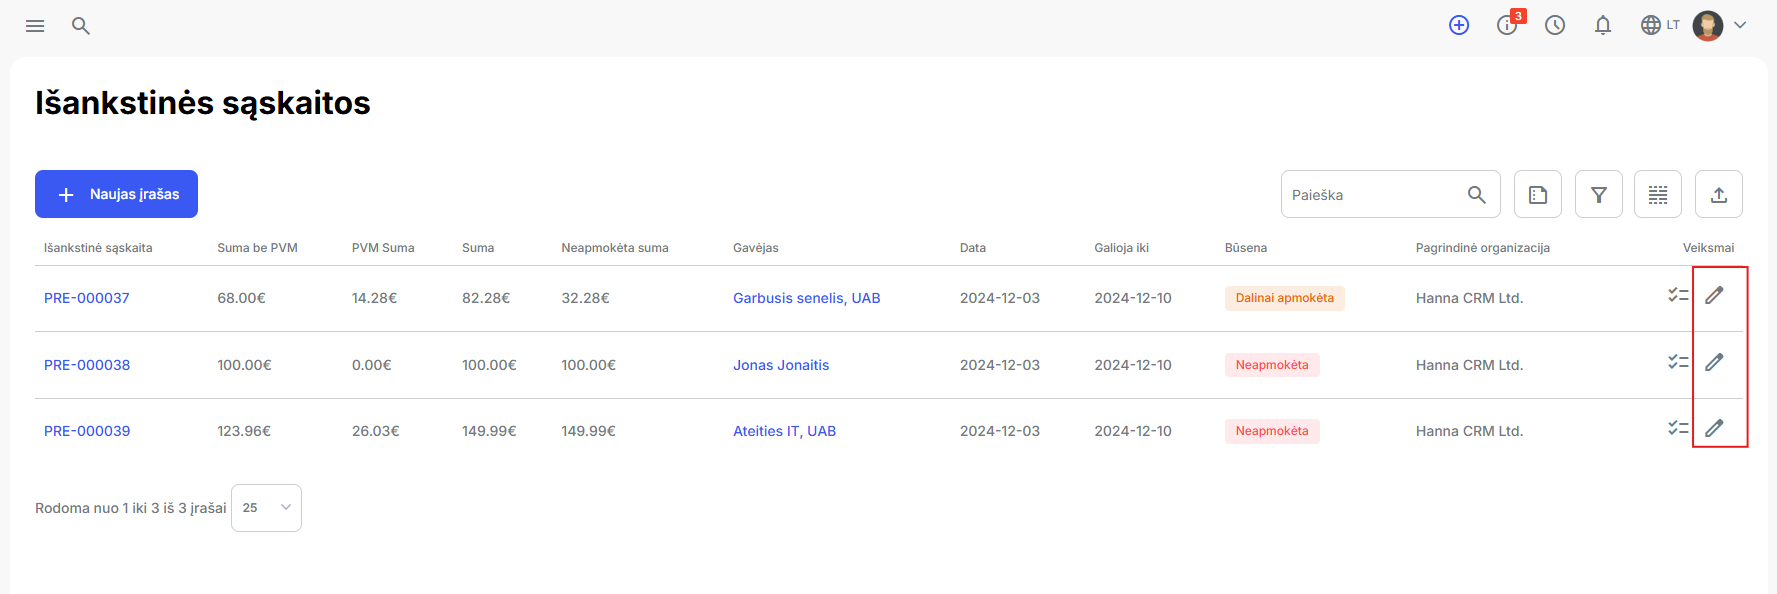The height and width of the screenshot is (594, 1777).
Task: Click the filter funnel button
Action: coord(1599,194)
